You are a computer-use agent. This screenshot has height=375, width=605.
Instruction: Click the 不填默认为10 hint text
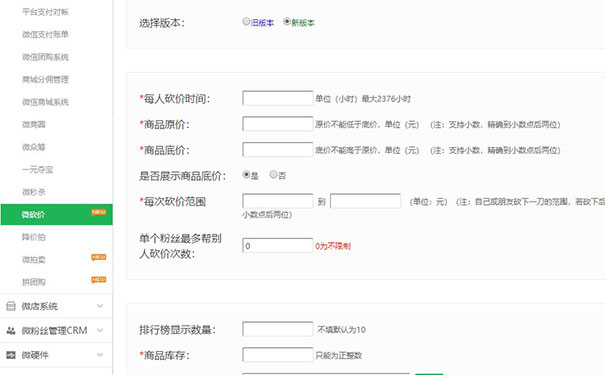(x=341, y=330)
